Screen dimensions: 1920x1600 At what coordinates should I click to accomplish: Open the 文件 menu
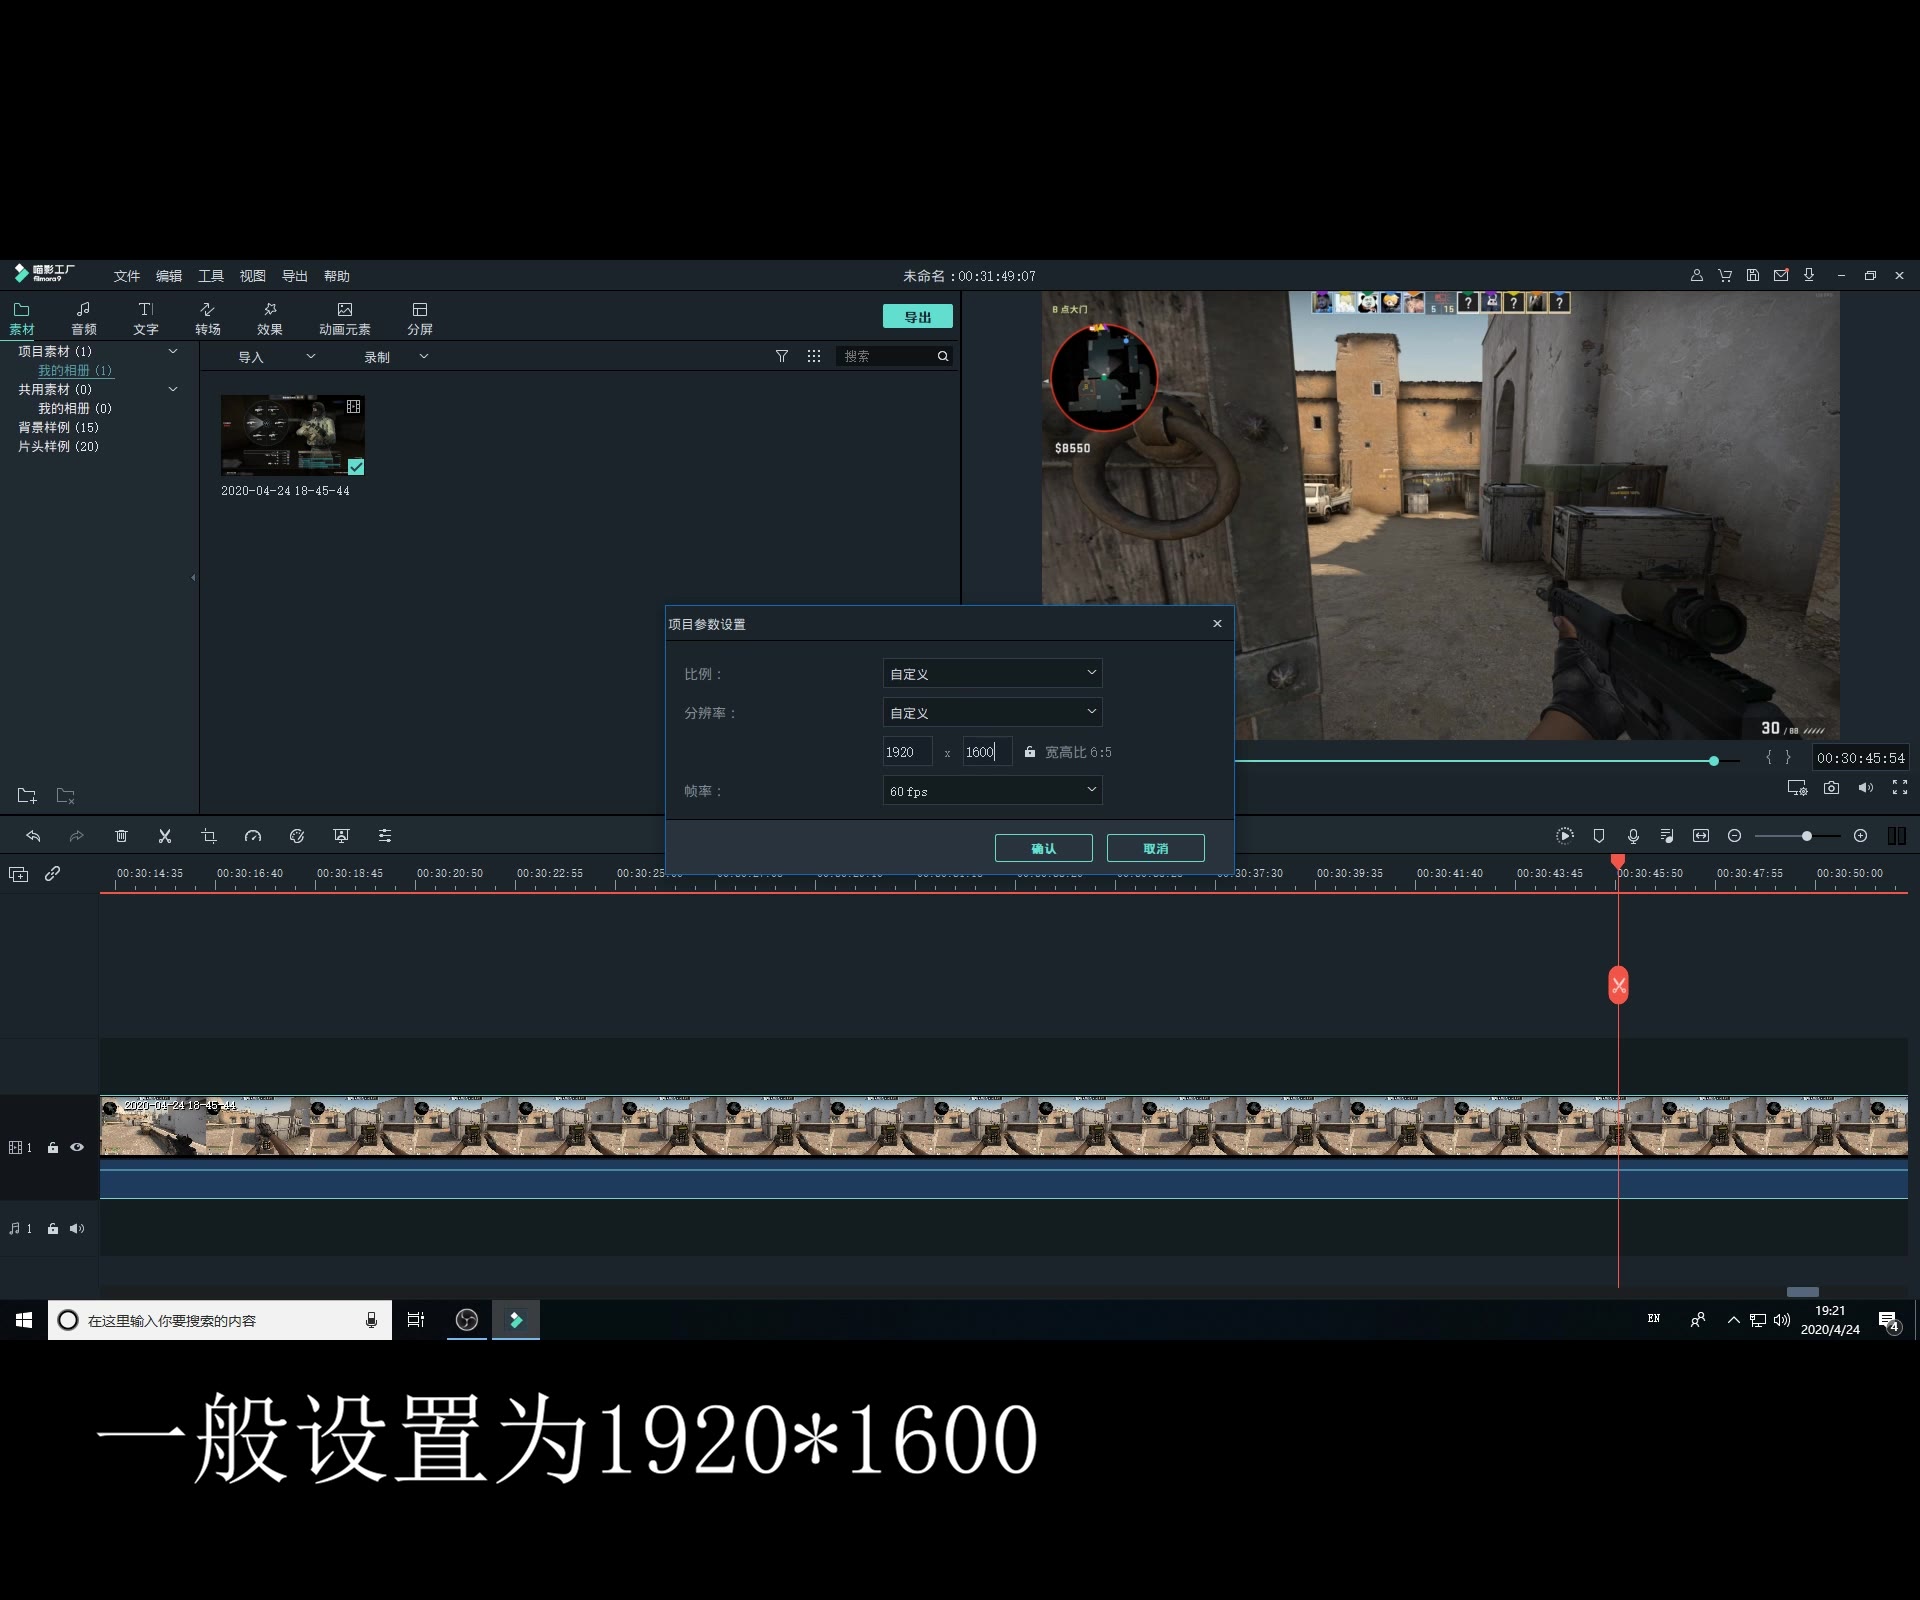click(127, 276)
